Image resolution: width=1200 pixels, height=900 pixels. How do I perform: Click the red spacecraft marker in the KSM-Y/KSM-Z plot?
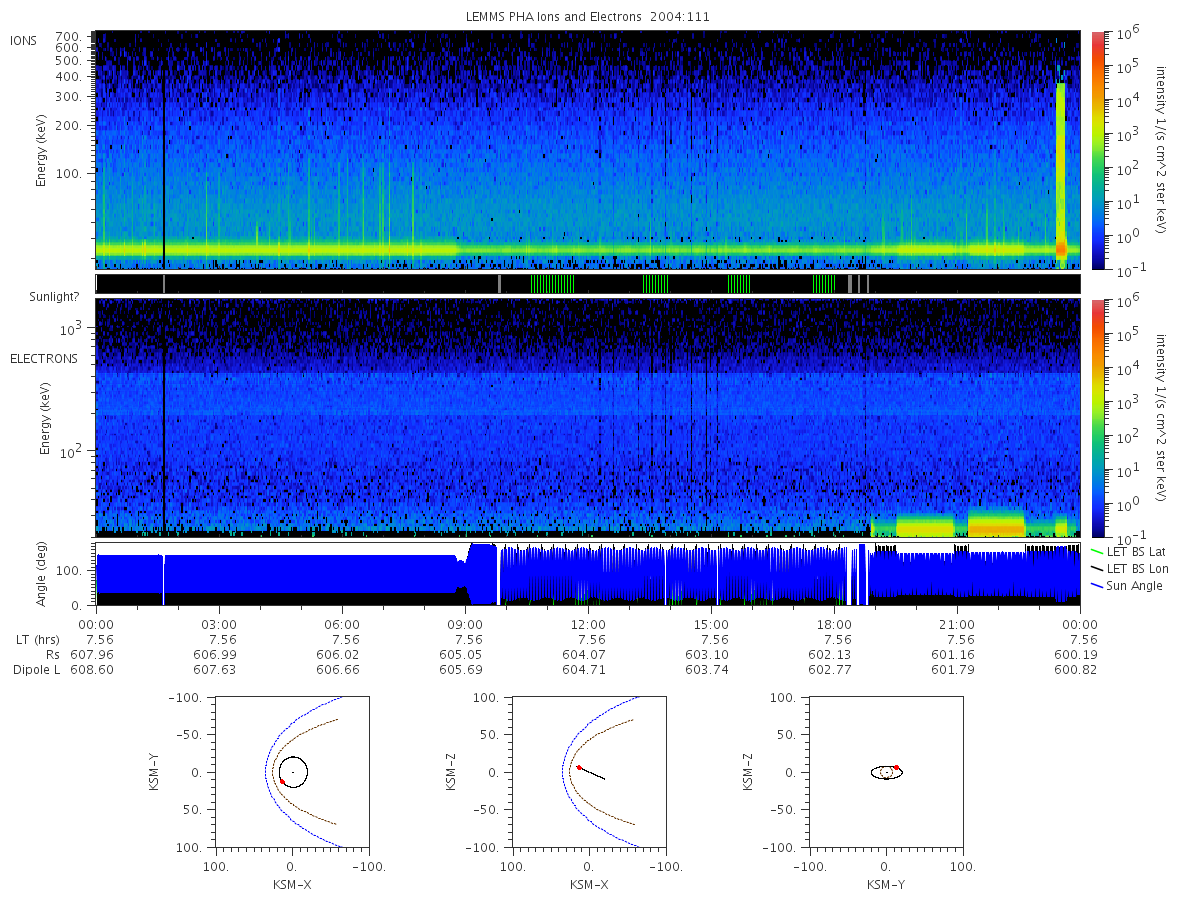click(x=896, y=767)
